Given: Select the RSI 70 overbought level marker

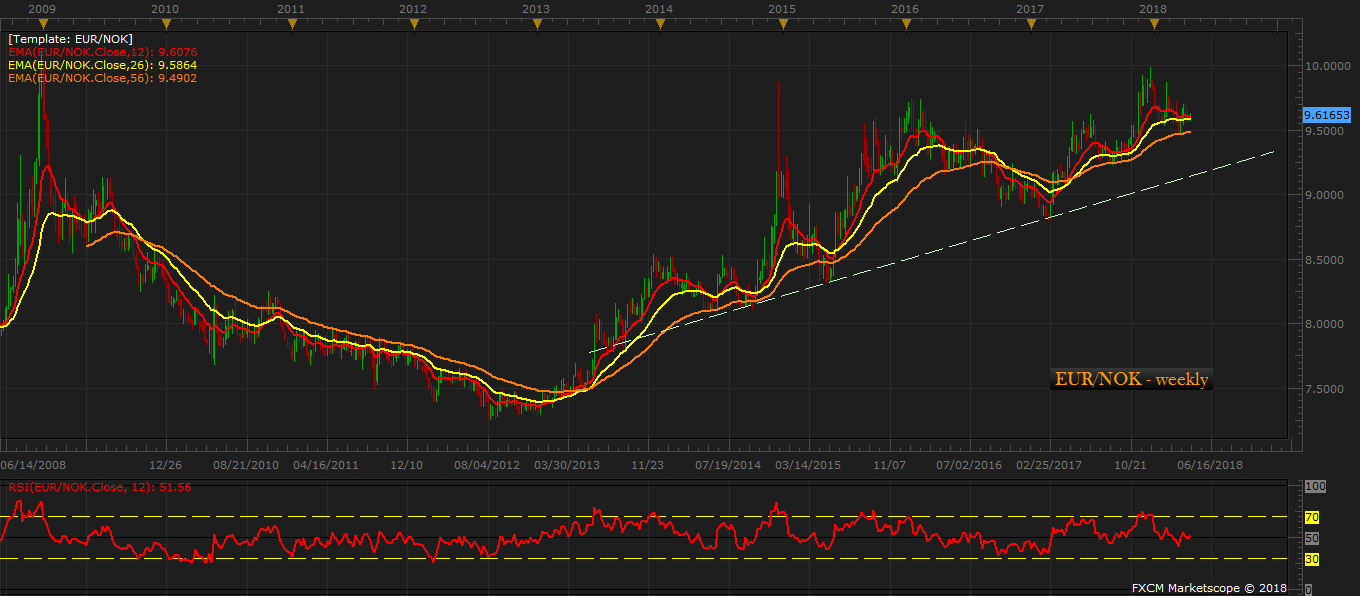Looking at the screenshot, I should (1312, 517).
